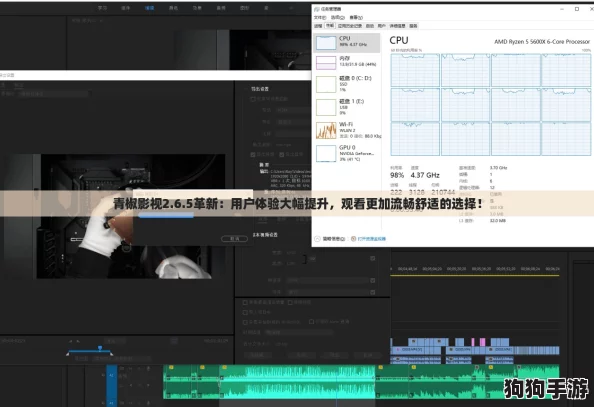Open the Disk 1 (E:) performance view
594x407 pixels.
(347, 107)
